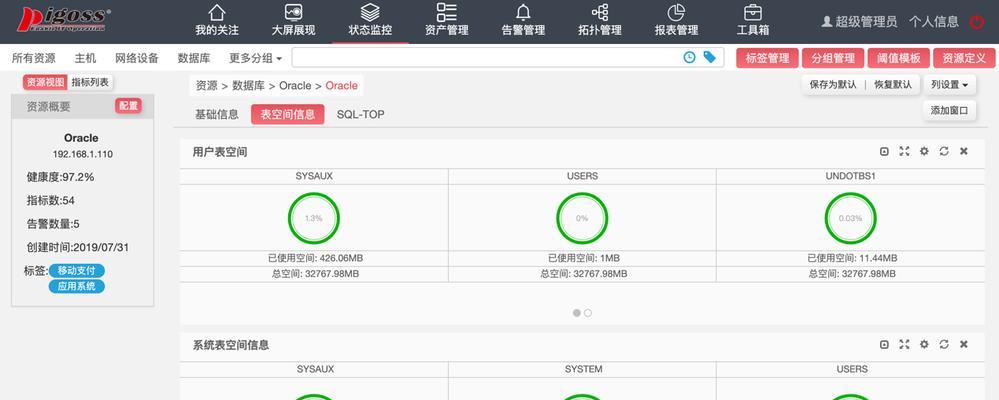Open 个人信息 link
This screenshot has width=999, height=400.
pos(933,22)
